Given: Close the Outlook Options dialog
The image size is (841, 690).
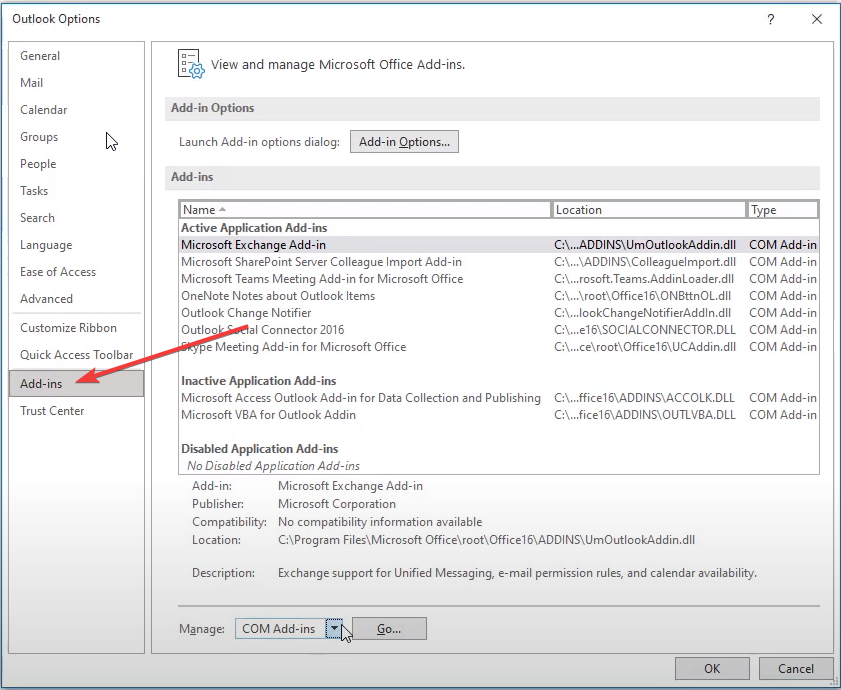Looking at the screenshot, I should coord(816,19).
